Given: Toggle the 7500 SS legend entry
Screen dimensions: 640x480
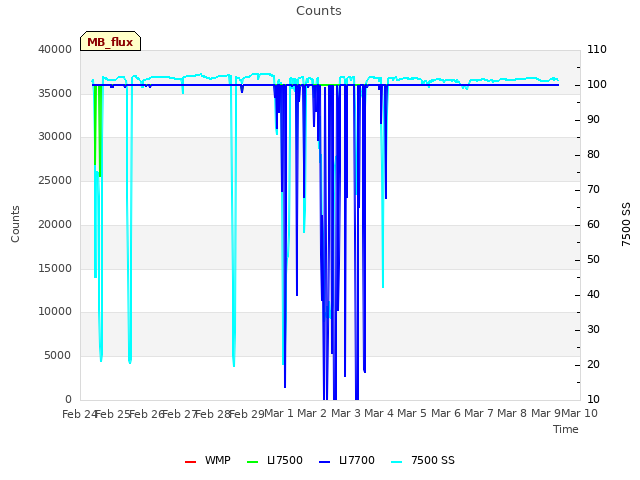Looking at the screenshot, I should pos(422,460).
